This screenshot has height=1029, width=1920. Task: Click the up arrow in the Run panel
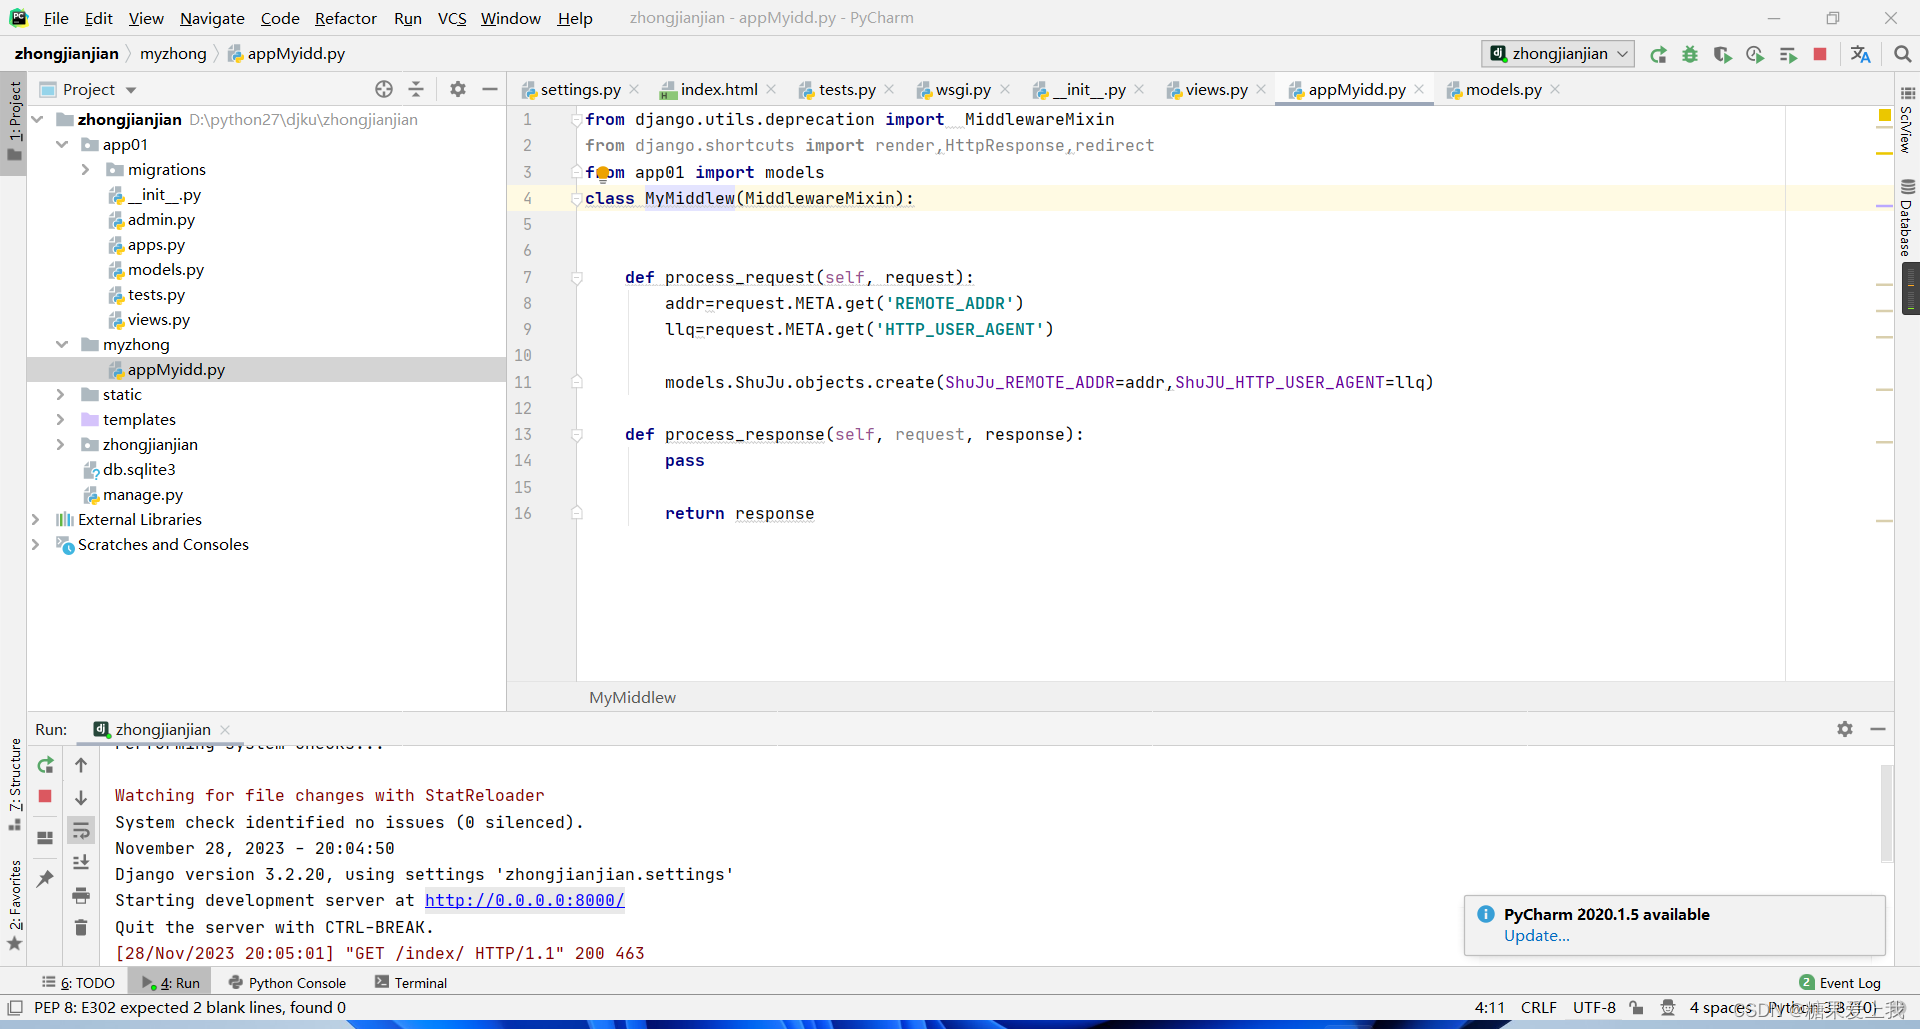(81, 765)
